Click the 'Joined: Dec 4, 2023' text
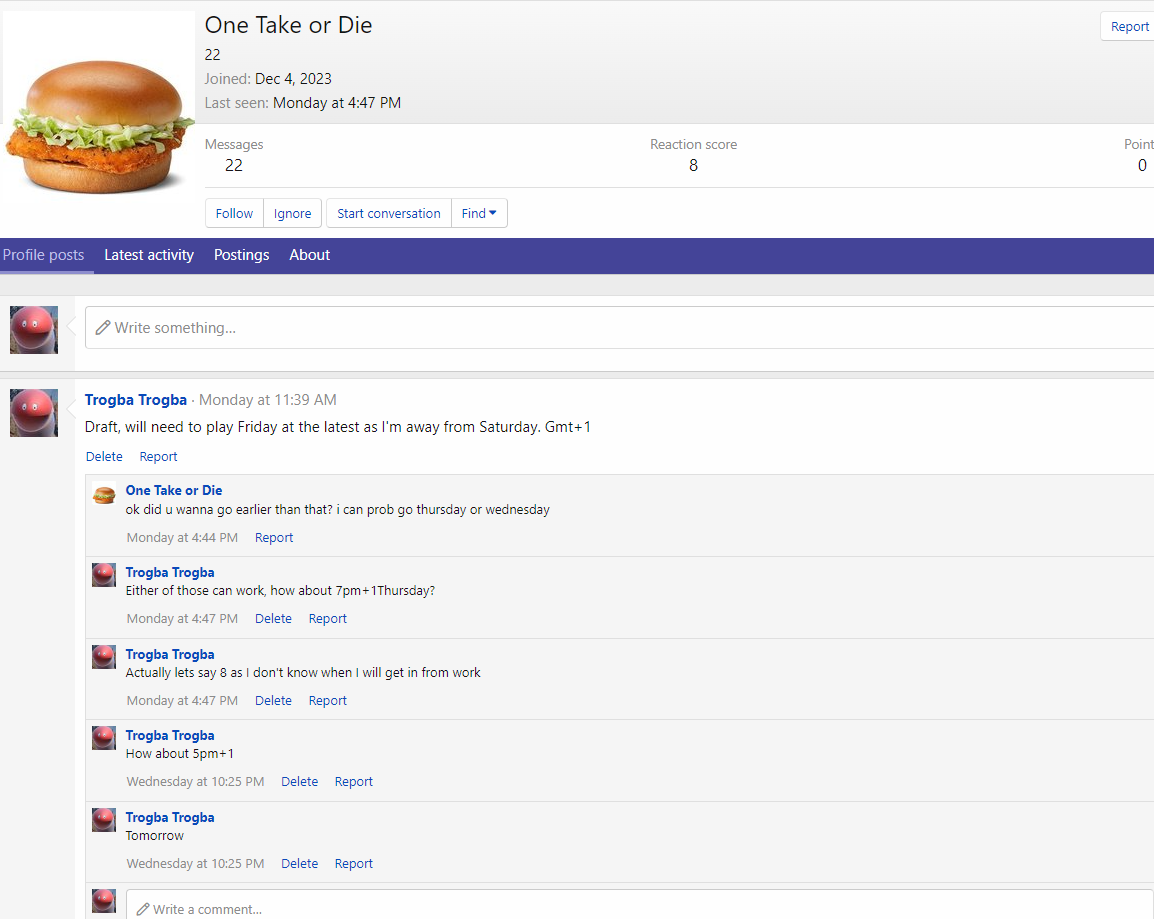Viewport: 1154px width, 919px height. (x=268, y=79)
